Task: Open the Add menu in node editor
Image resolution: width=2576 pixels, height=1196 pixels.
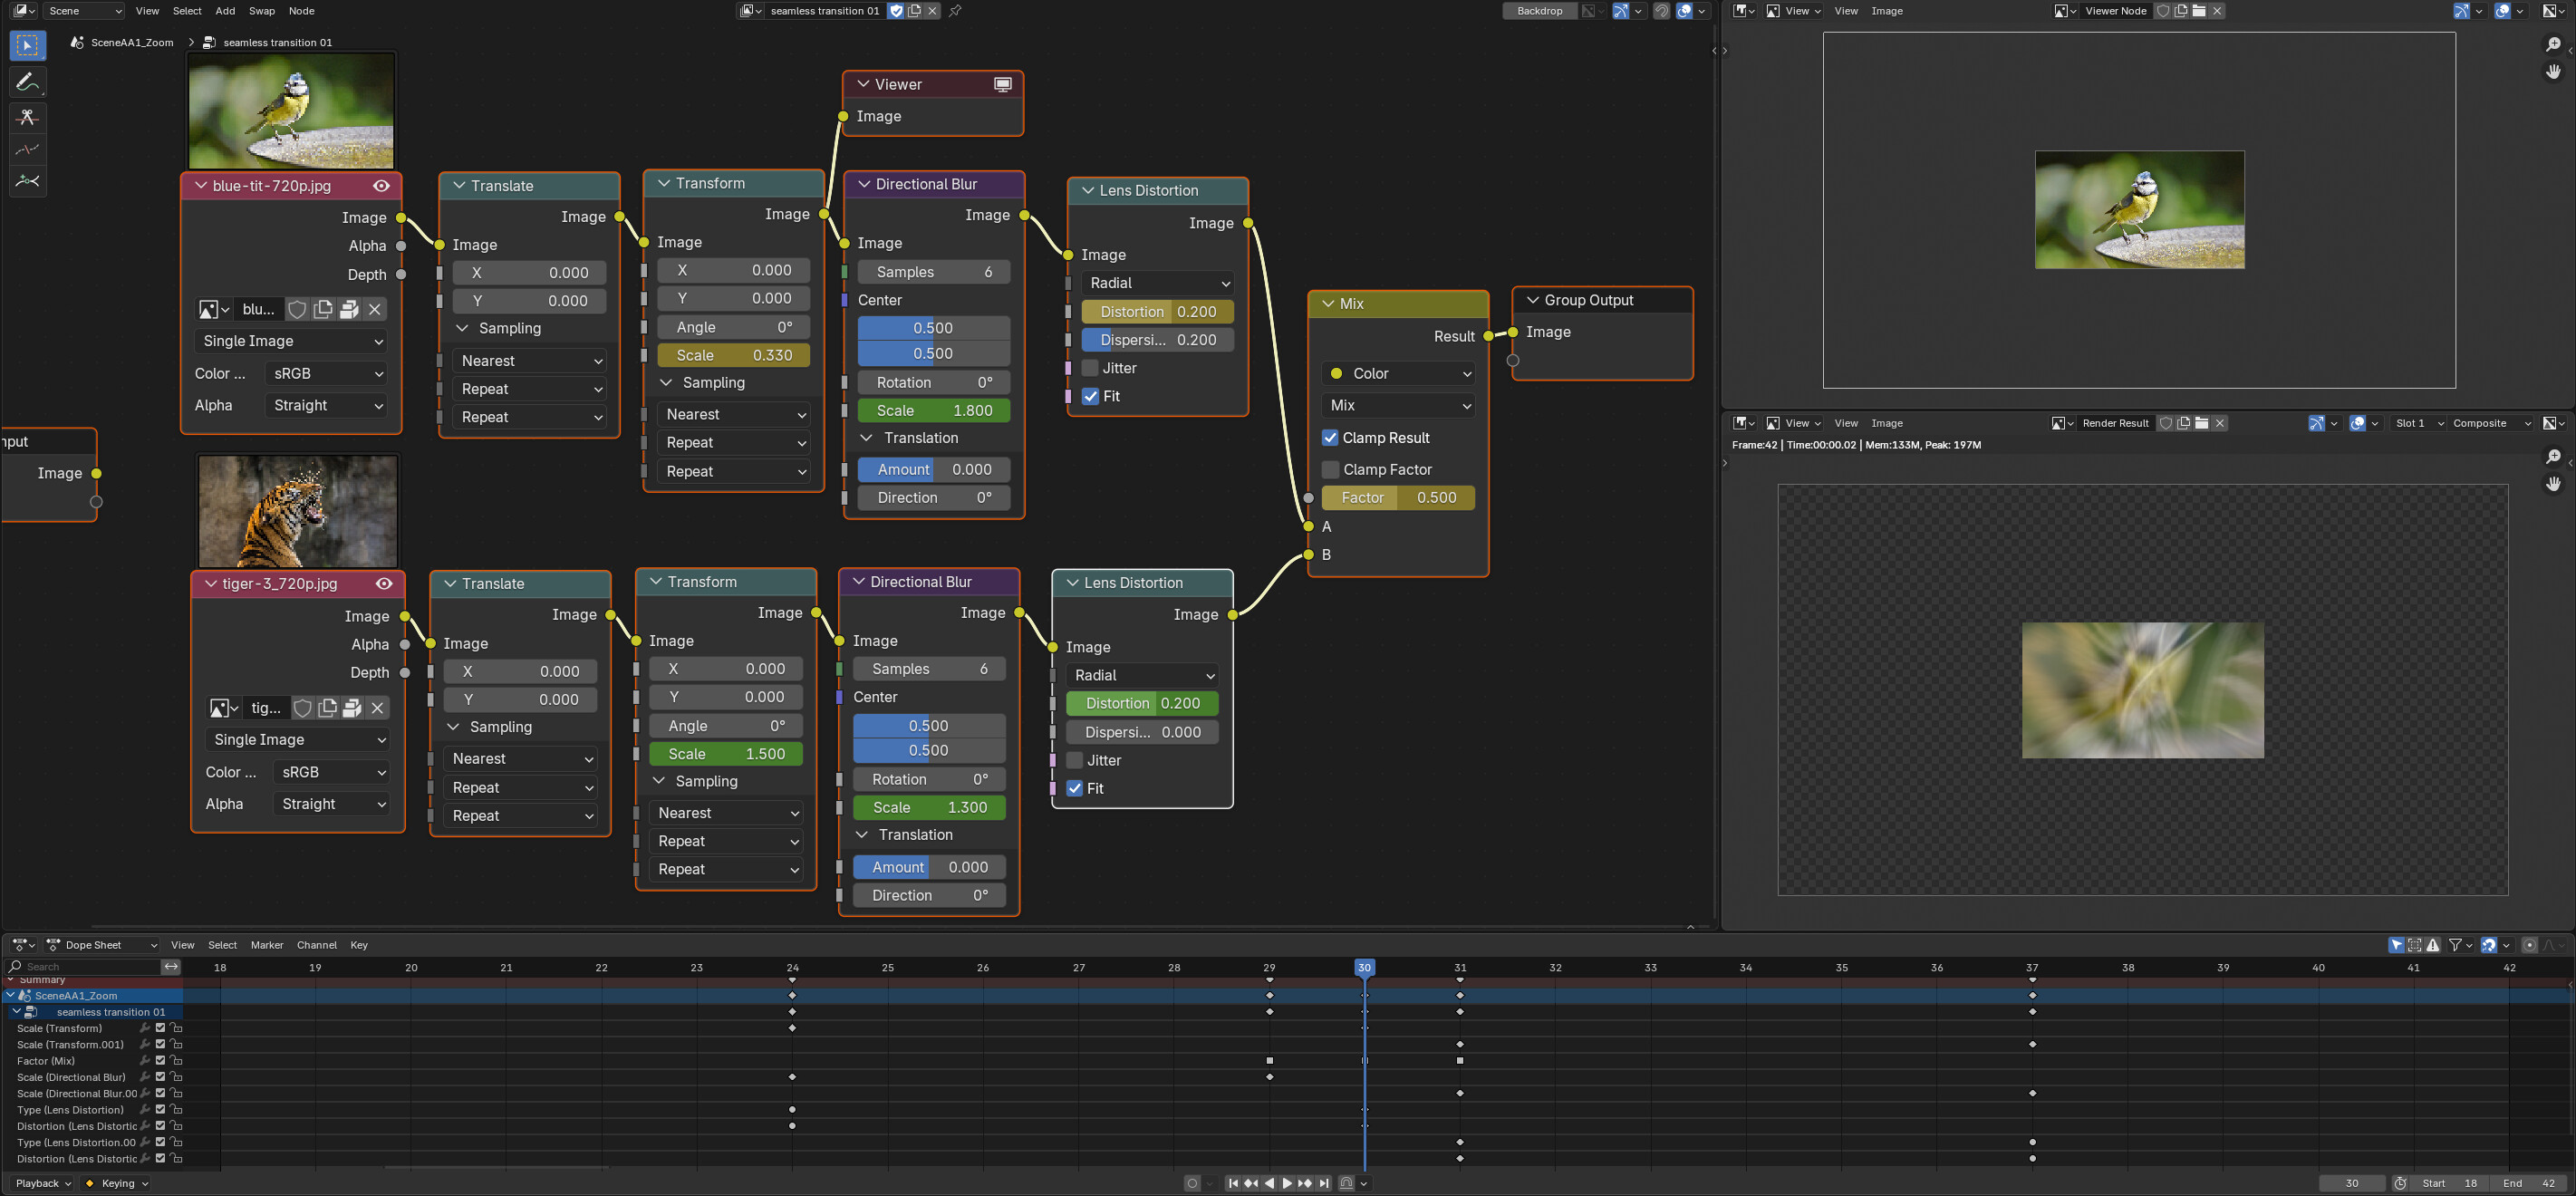Action: pyautogui.click(x=225, y=11)
